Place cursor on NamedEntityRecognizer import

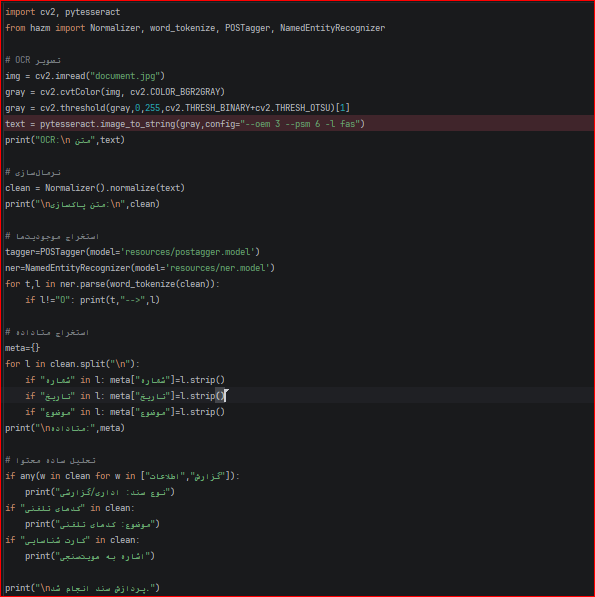(x=332, y=28)
